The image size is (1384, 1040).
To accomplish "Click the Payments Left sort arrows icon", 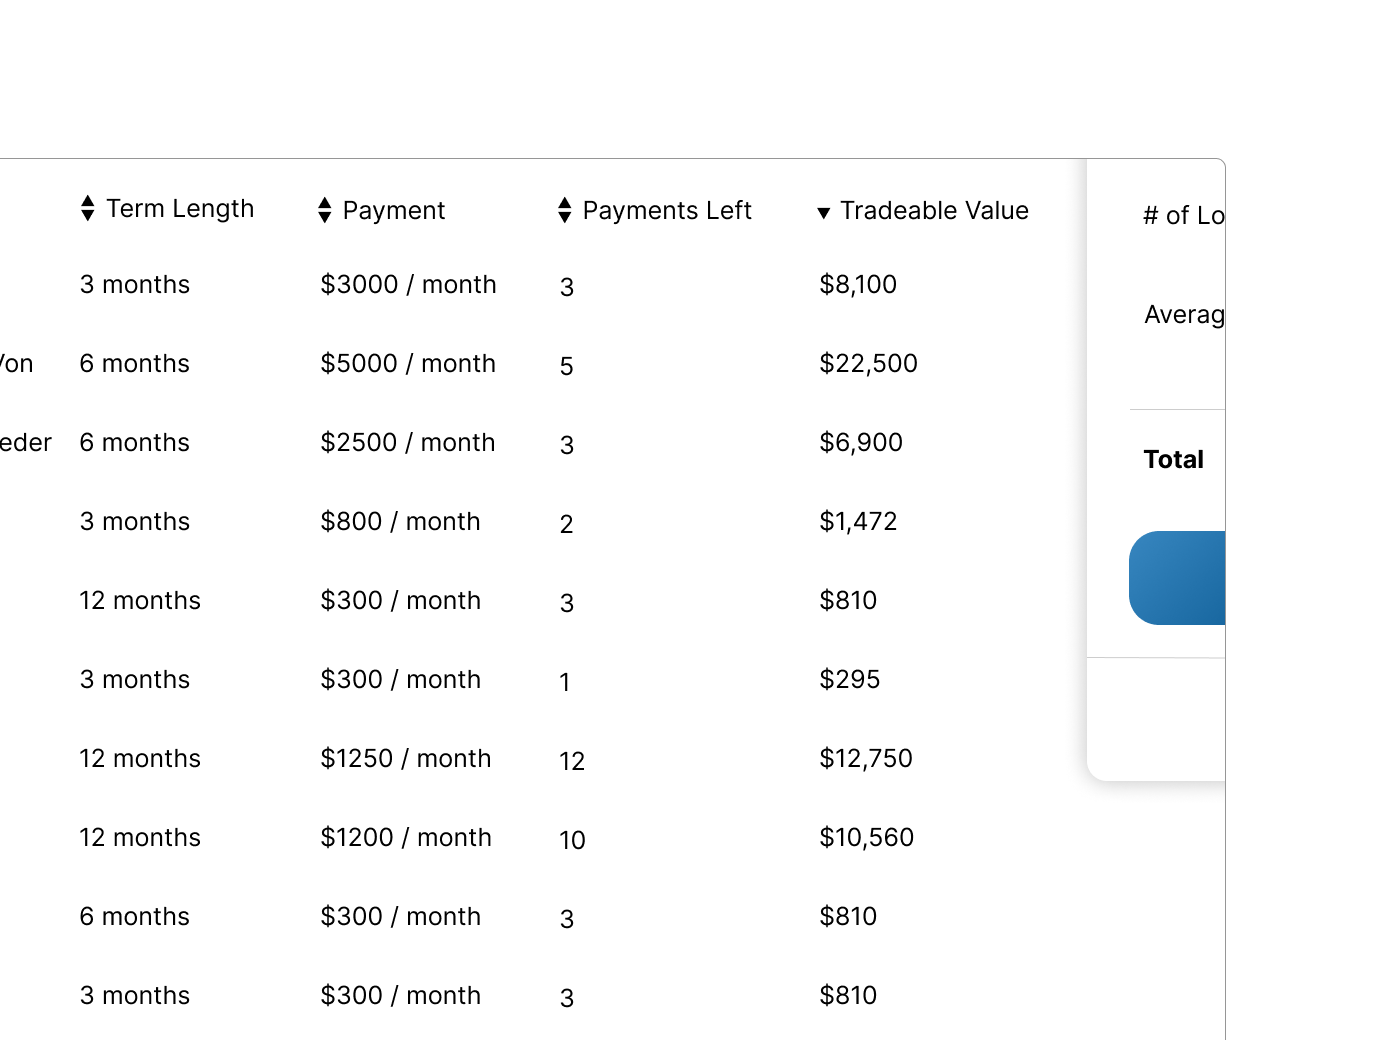I will click(x=565, y=211).
